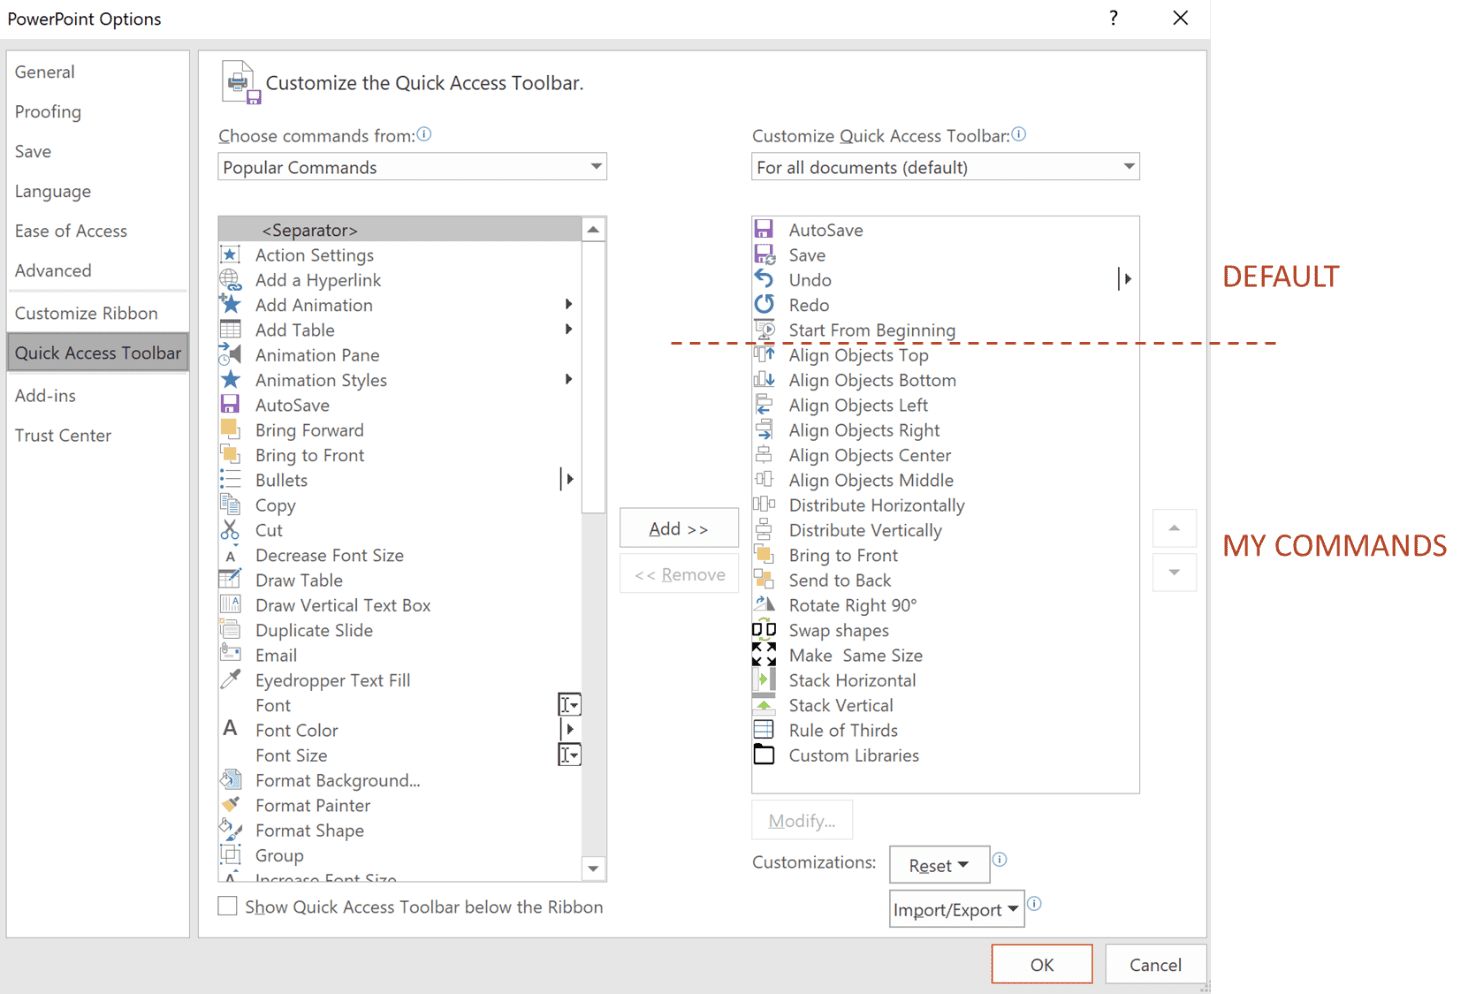Click the commands list scrollbar down arrow
This screenshot has height=994, width=1468.
tap(594, 868)
